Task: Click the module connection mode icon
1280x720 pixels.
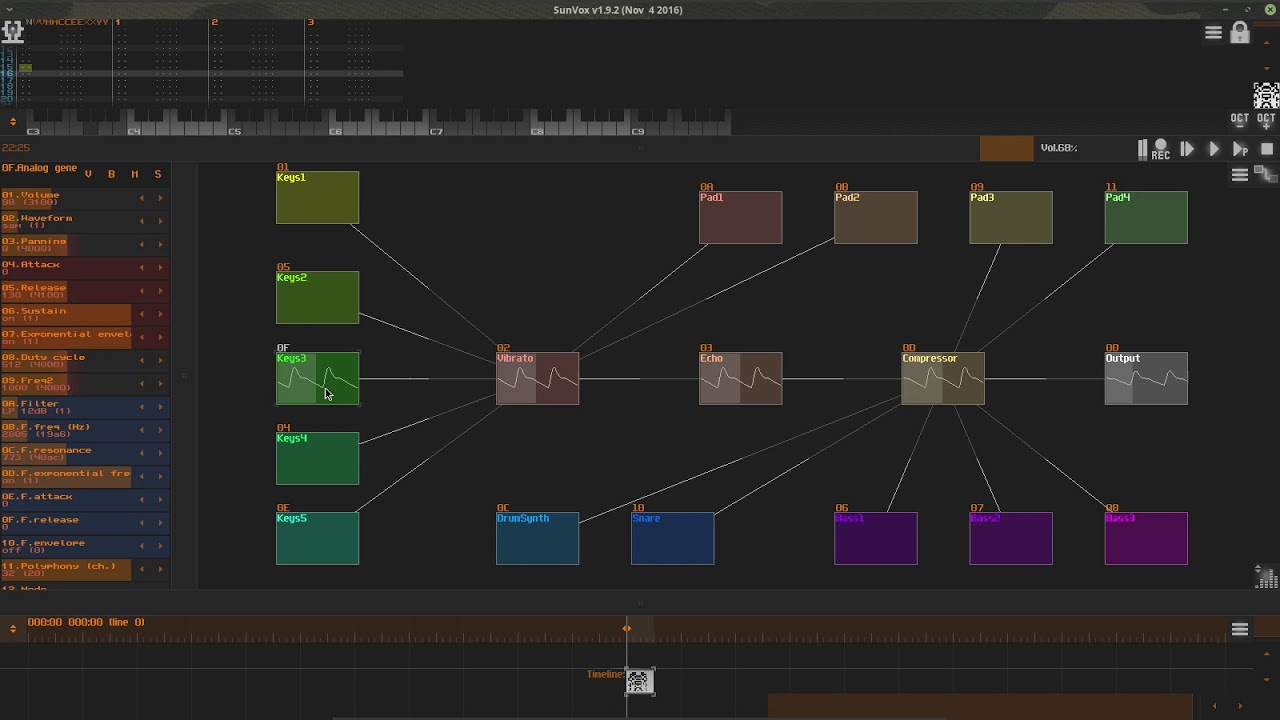Action: [1265, 175]
